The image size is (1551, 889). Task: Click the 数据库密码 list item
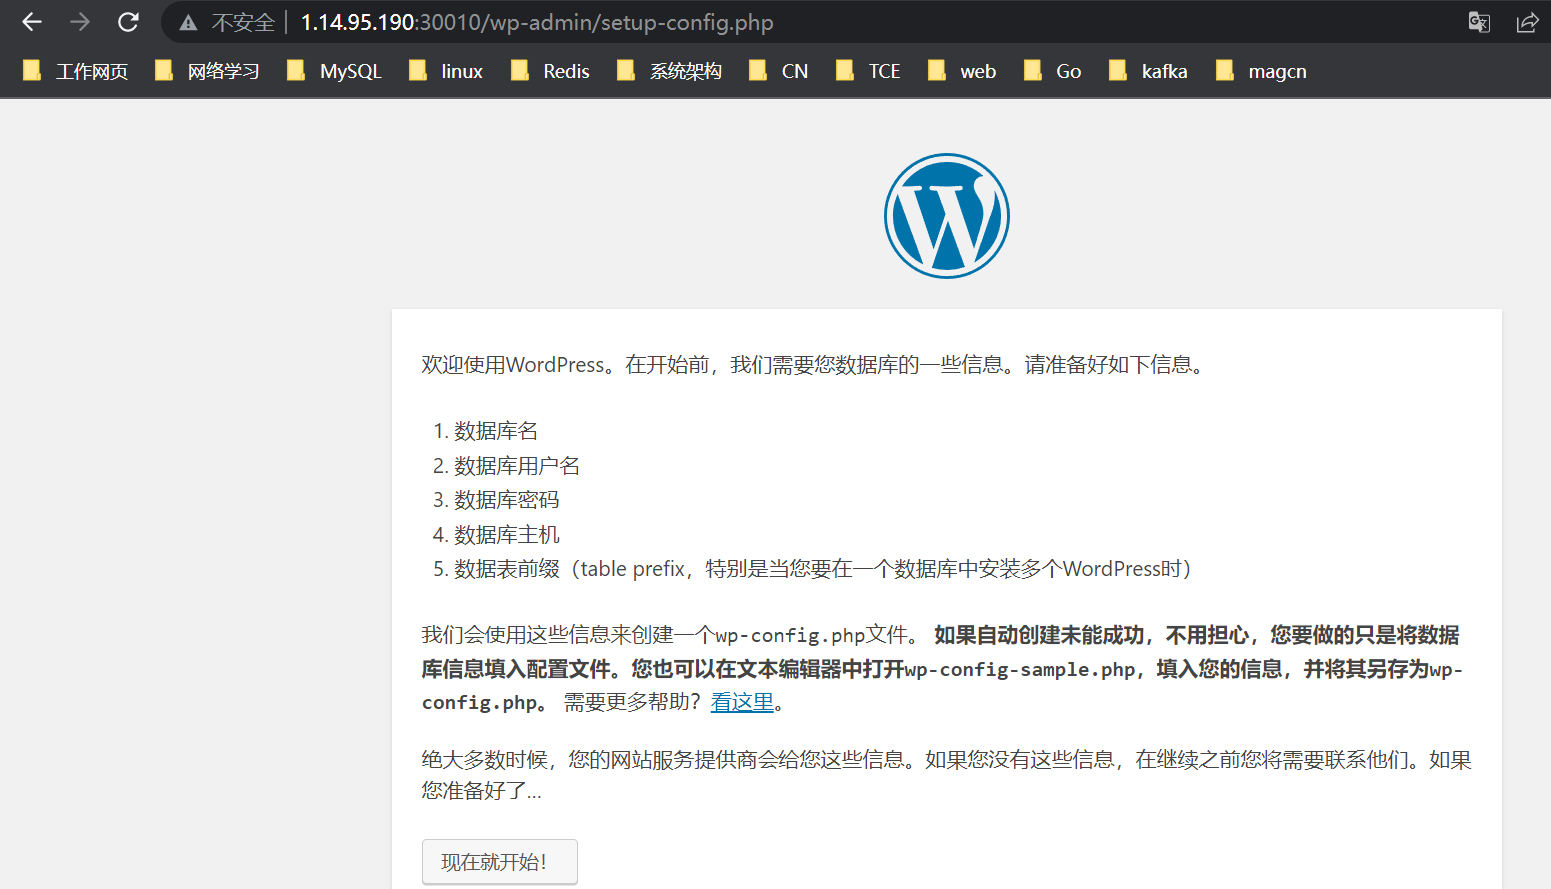click(507, 500)
